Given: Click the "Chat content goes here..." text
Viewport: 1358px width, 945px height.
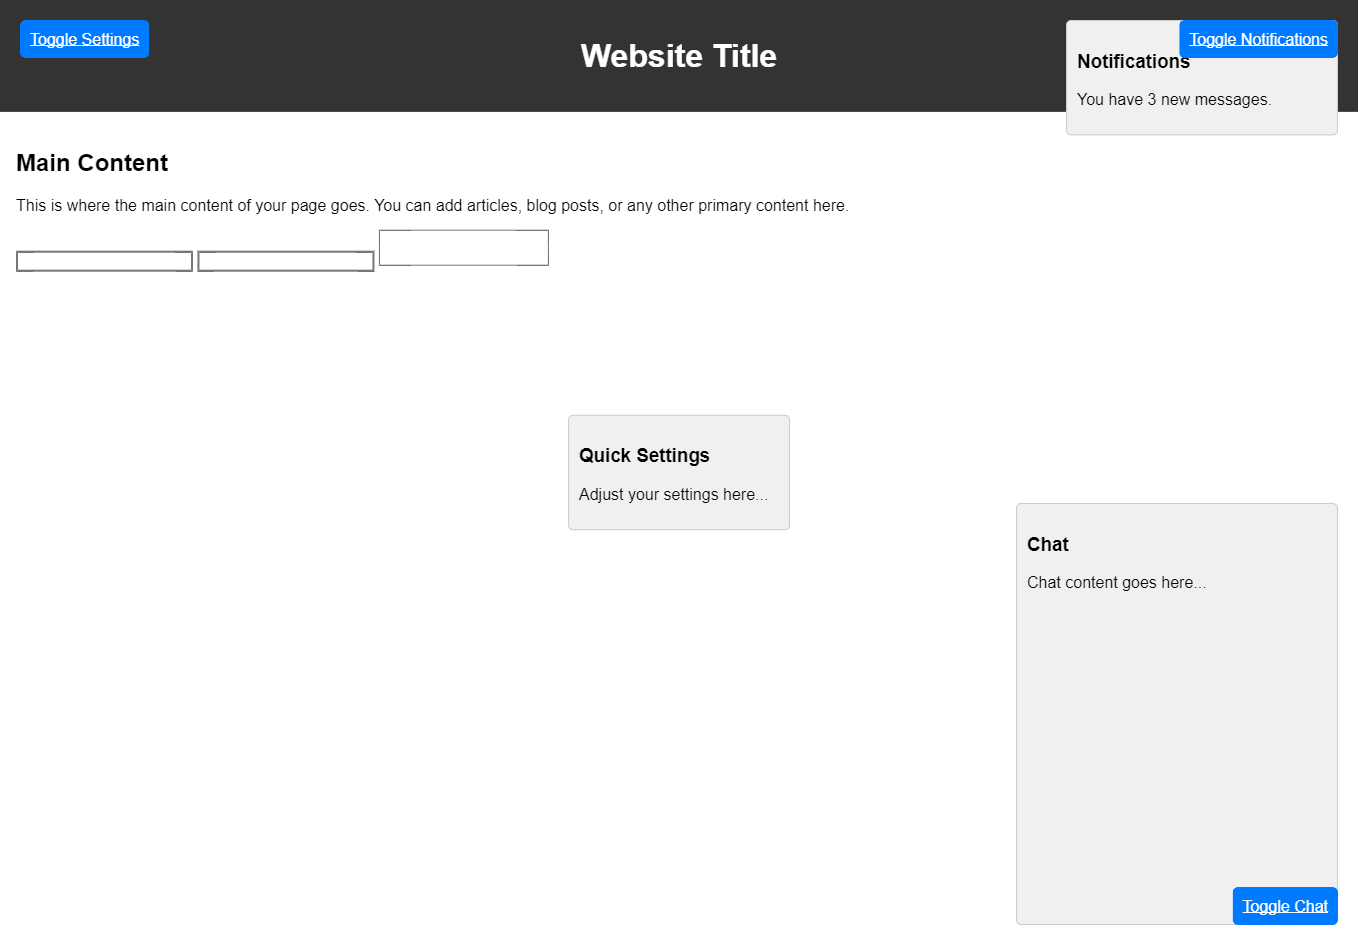Looking at the screenshot, I should coord(1116,583).
